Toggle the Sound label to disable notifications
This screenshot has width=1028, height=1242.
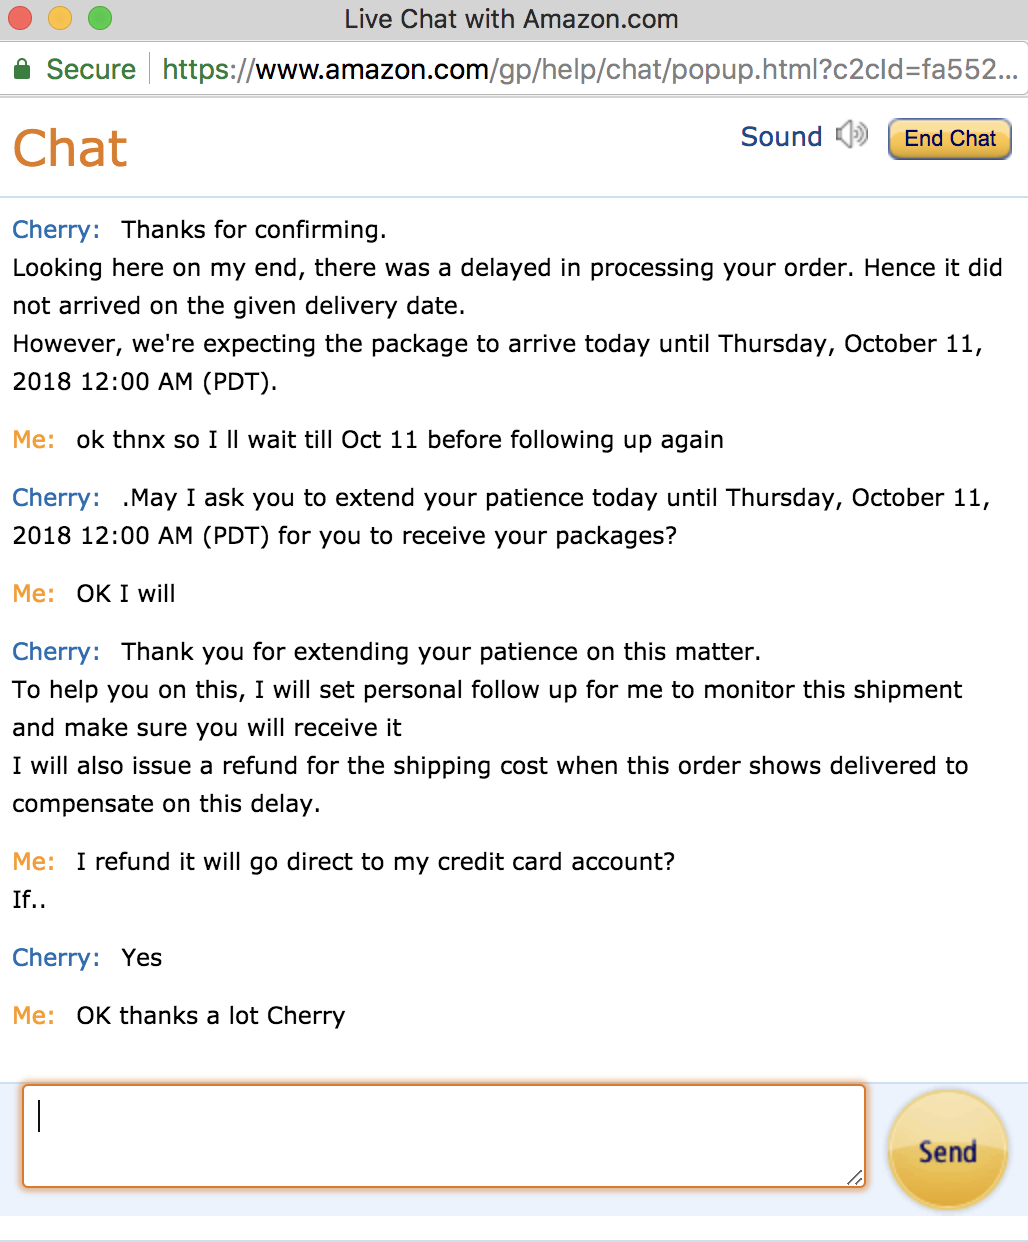[x=782, y=136]
